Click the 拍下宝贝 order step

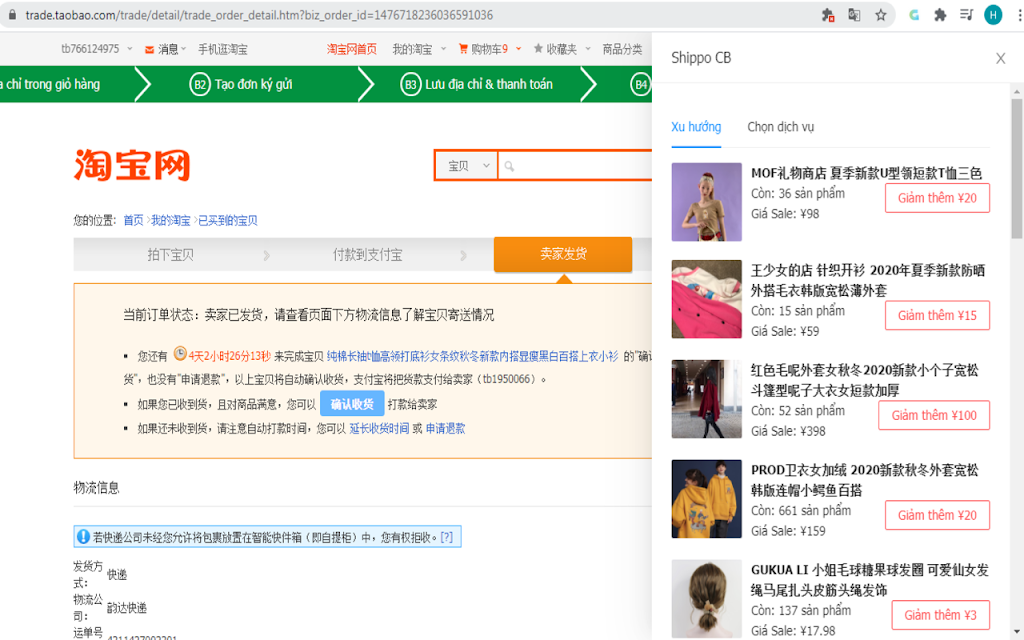tap(170, 255)
